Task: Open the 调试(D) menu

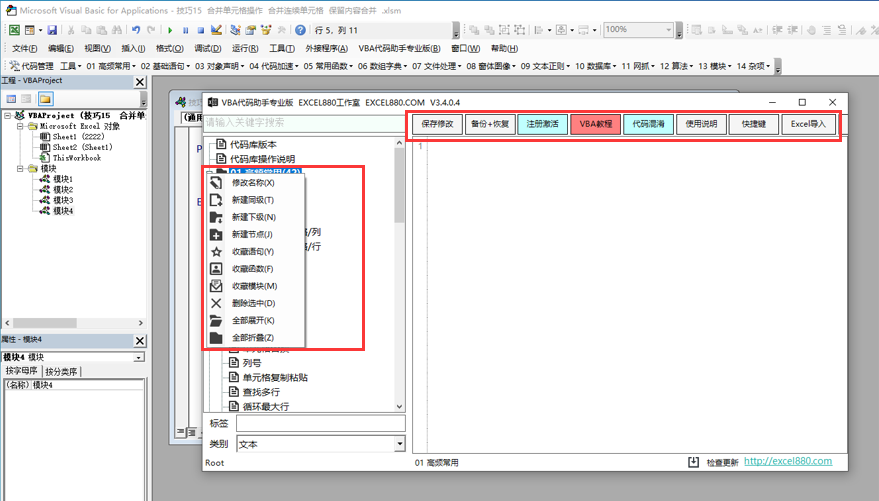Action: click(207, 48)
